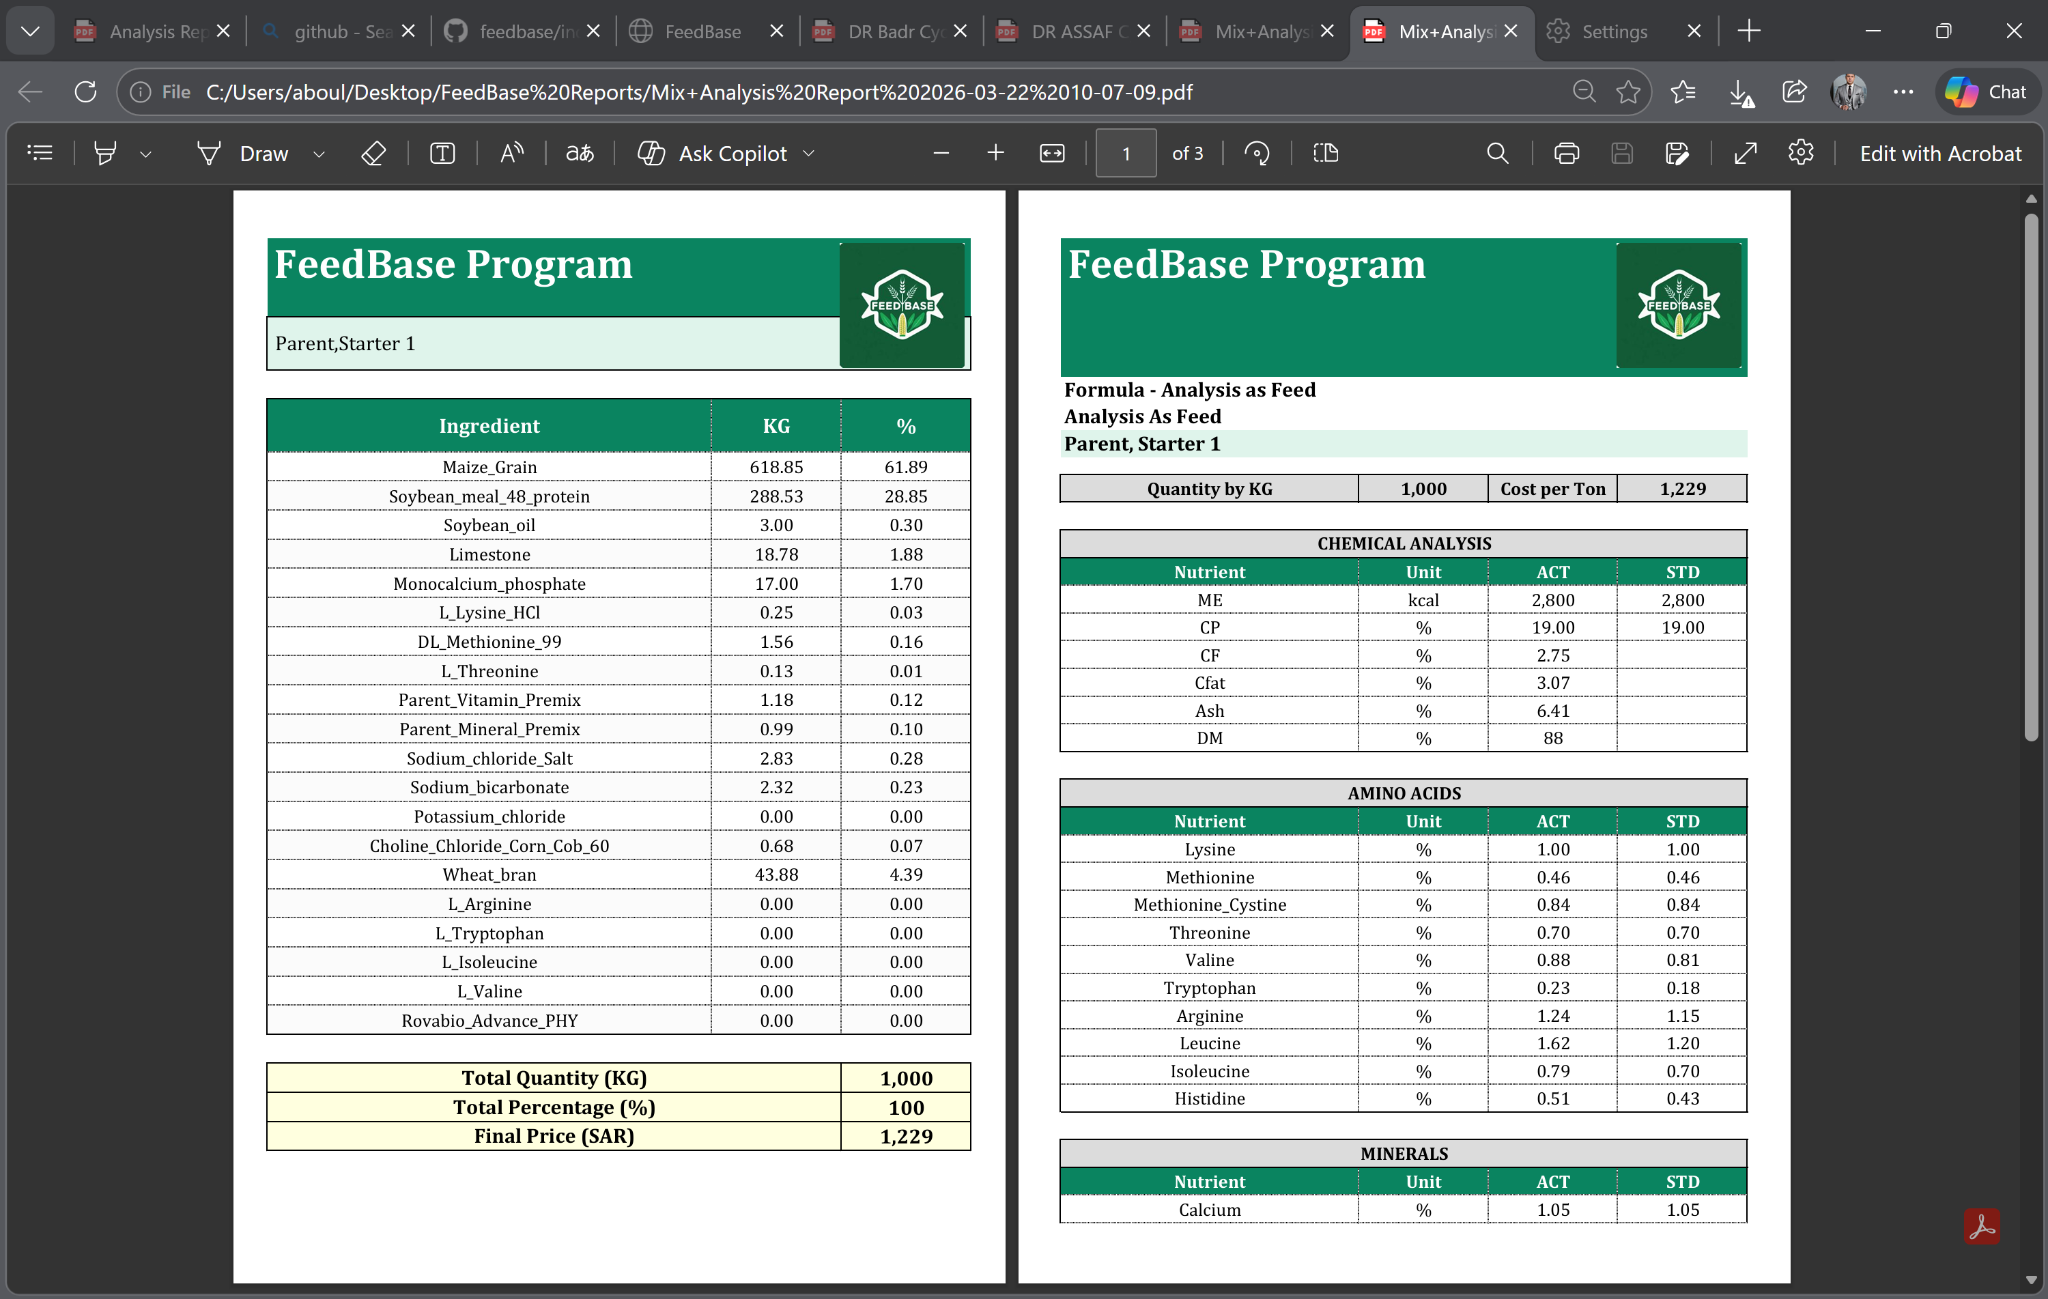Open the highlighter color dropdown
Screen dimensions: 2048x1299
coord(146,153)
